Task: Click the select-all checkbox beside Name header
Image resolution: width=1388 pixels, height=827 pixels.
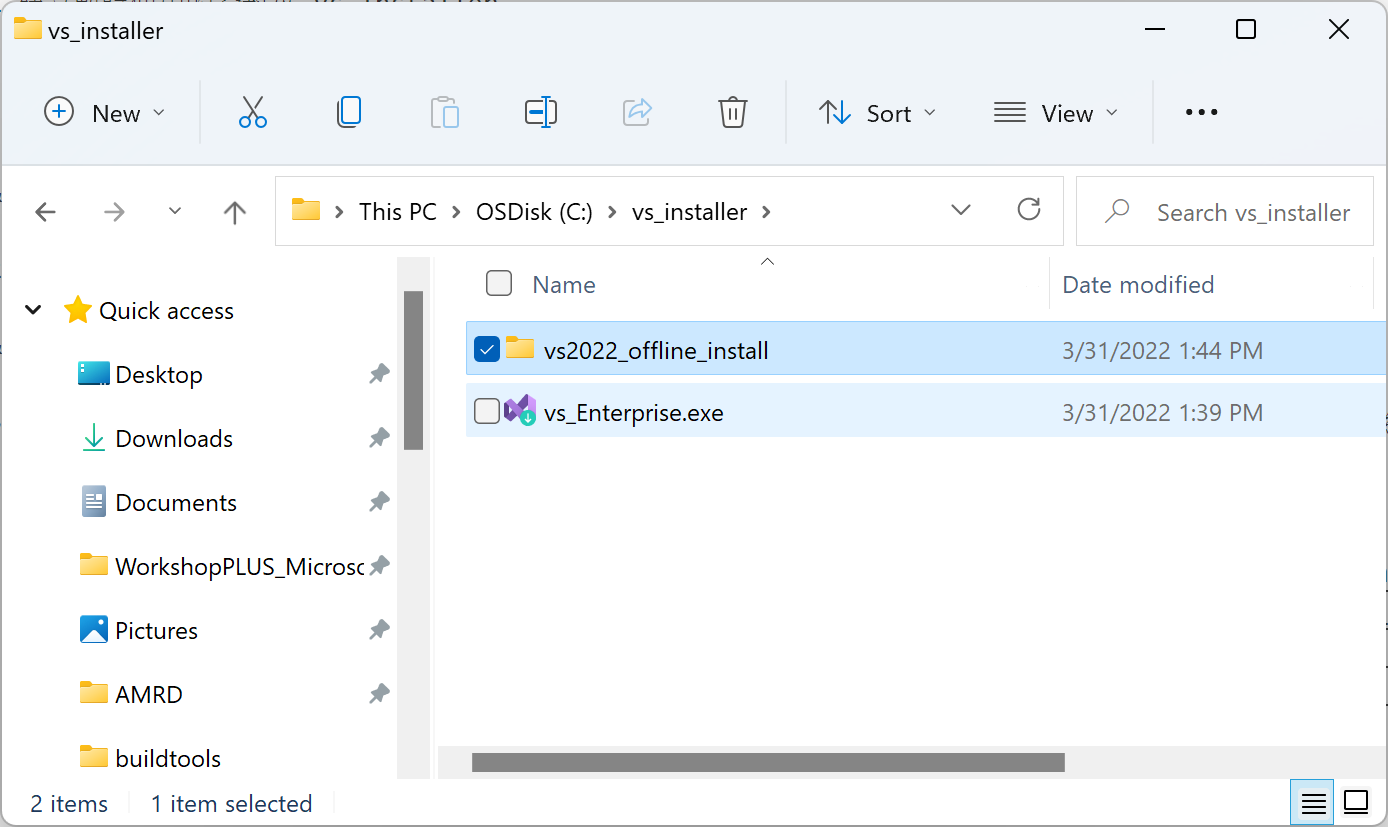Action: click(x=498, y=283)
